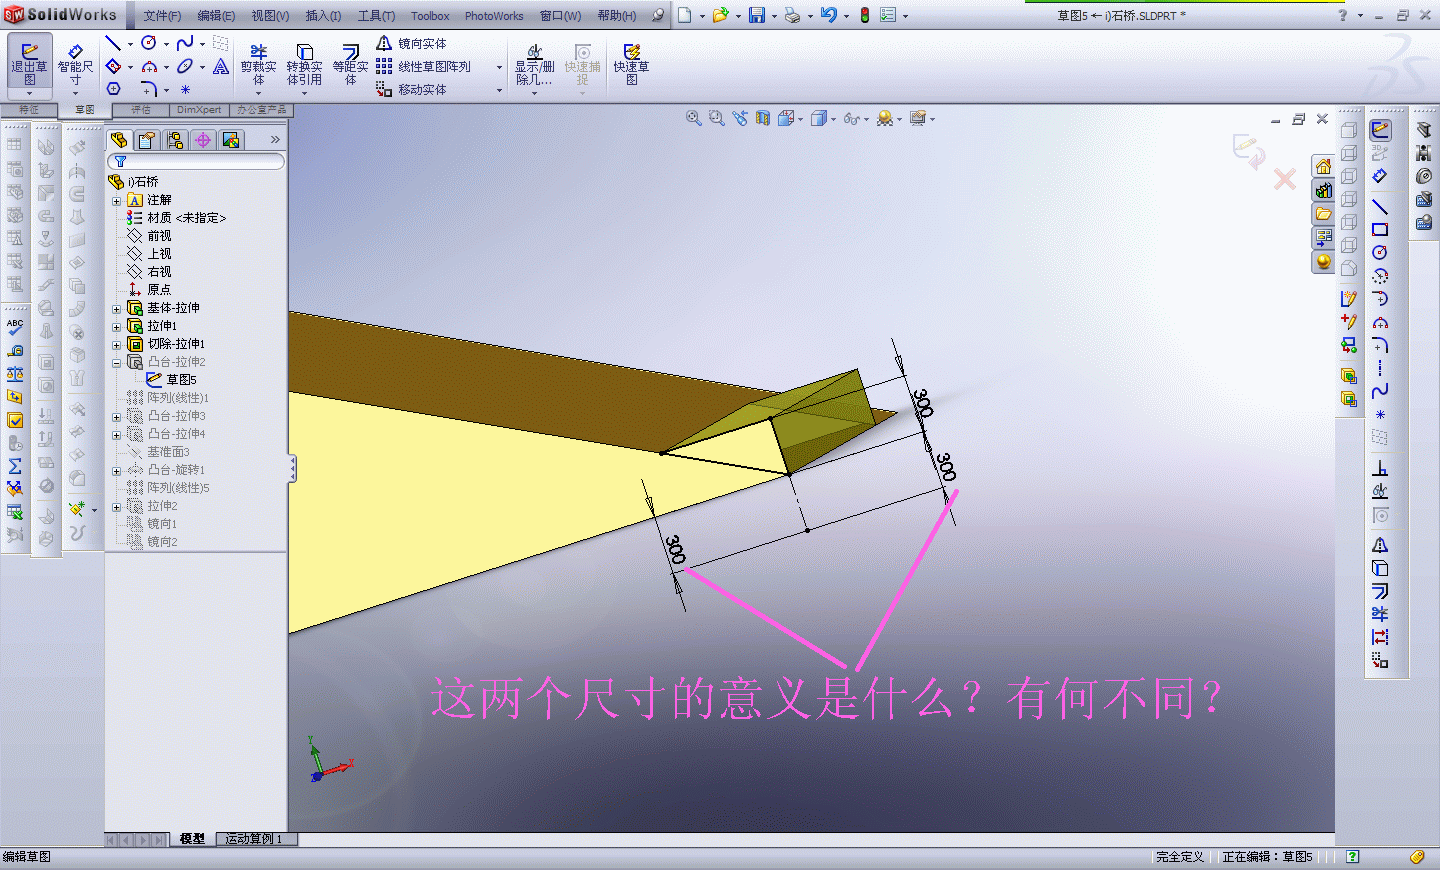This screenshot has height=870, width=1440.
Task: Expand the 基体-拉伸 feature node
Action: [116, 308]
